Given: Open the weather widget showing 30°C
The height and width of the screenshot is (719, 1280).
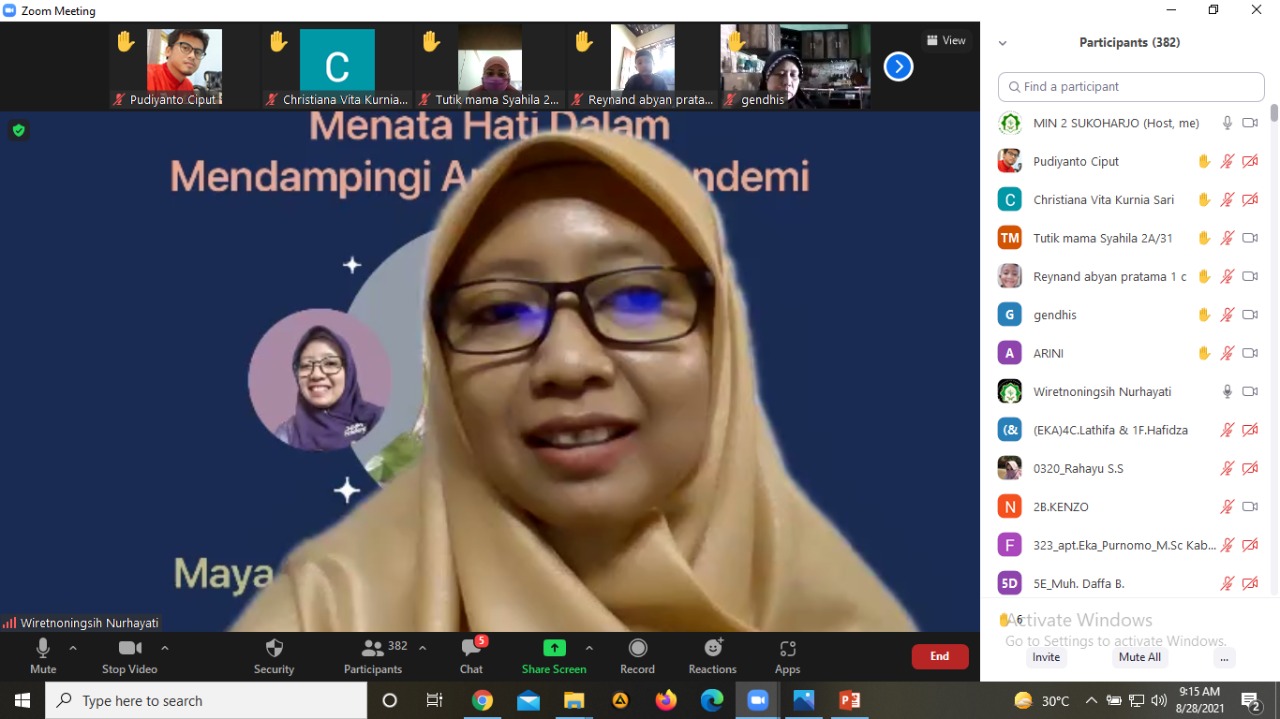Looking at the screenshot, I should [1042, 700].
